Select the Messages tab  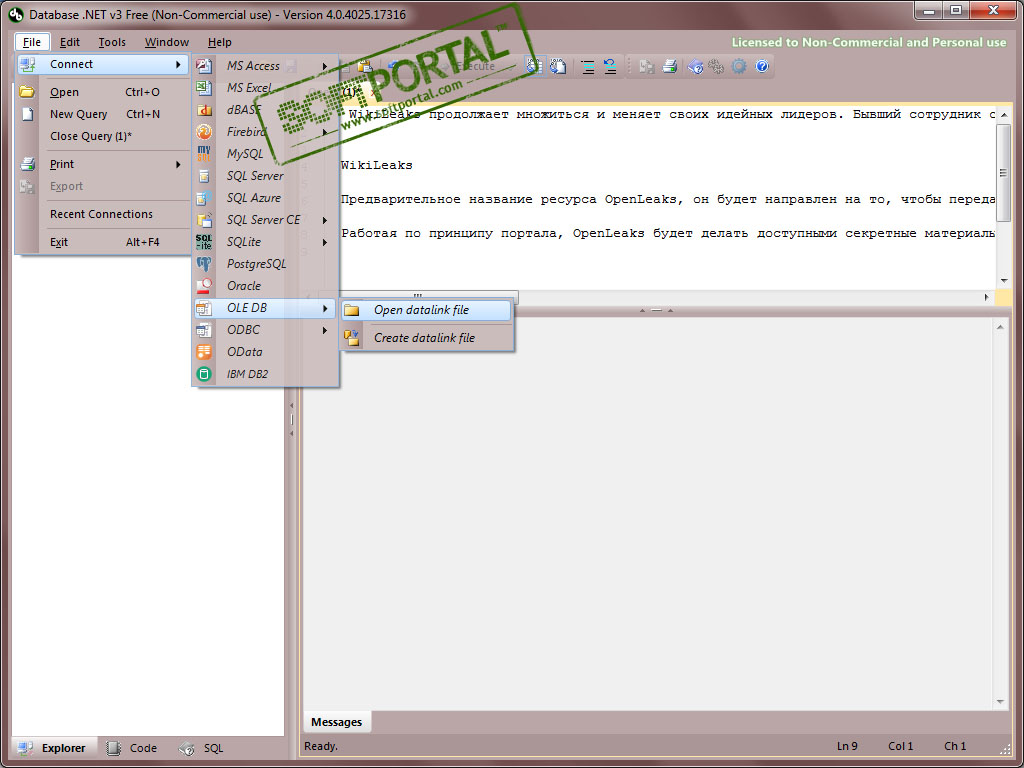[x=336, y=722]
